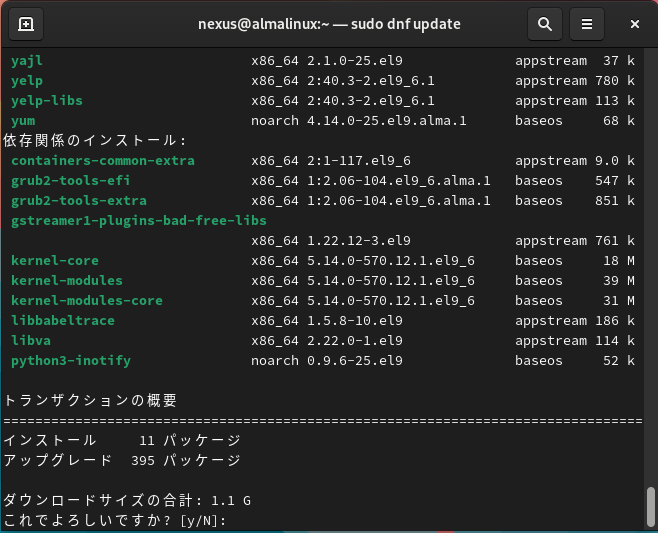
Task: Click the vertical scrollbar thumb
Action: coord(651,508)
